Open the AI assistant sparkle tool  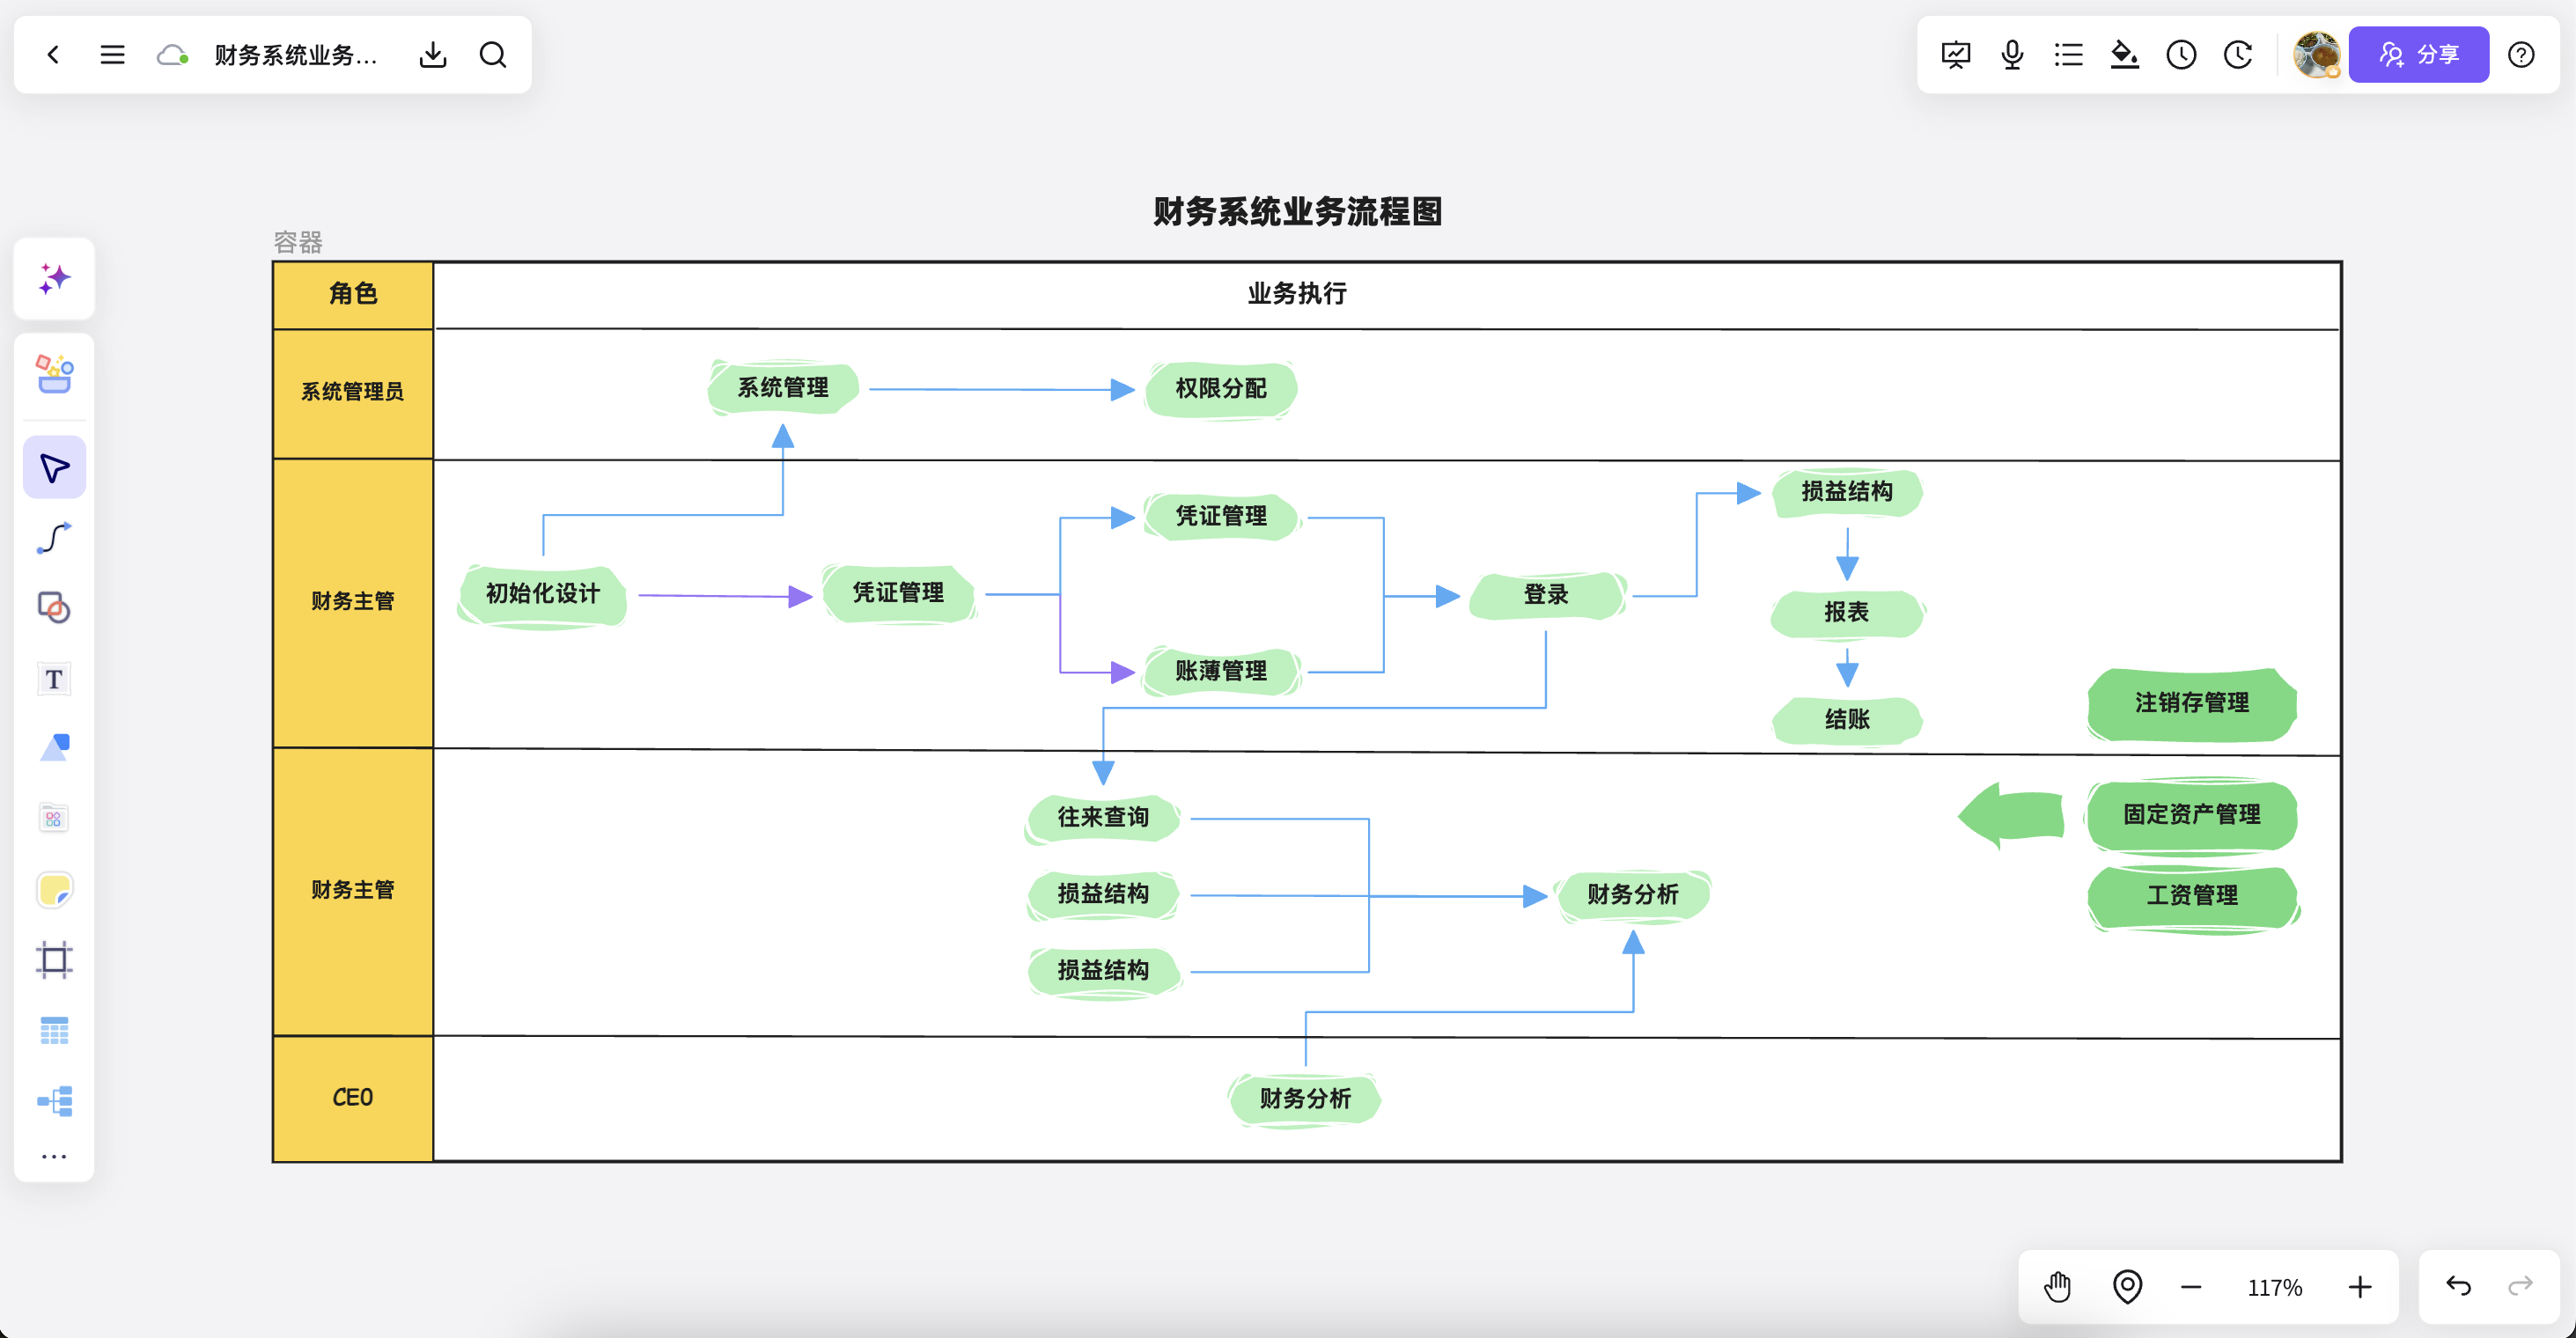[54, 278]
